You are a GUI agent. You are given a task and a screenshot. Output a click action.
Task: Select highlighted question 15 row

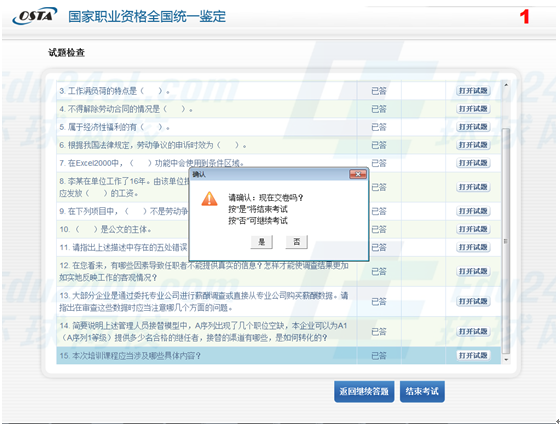(279, 356)
